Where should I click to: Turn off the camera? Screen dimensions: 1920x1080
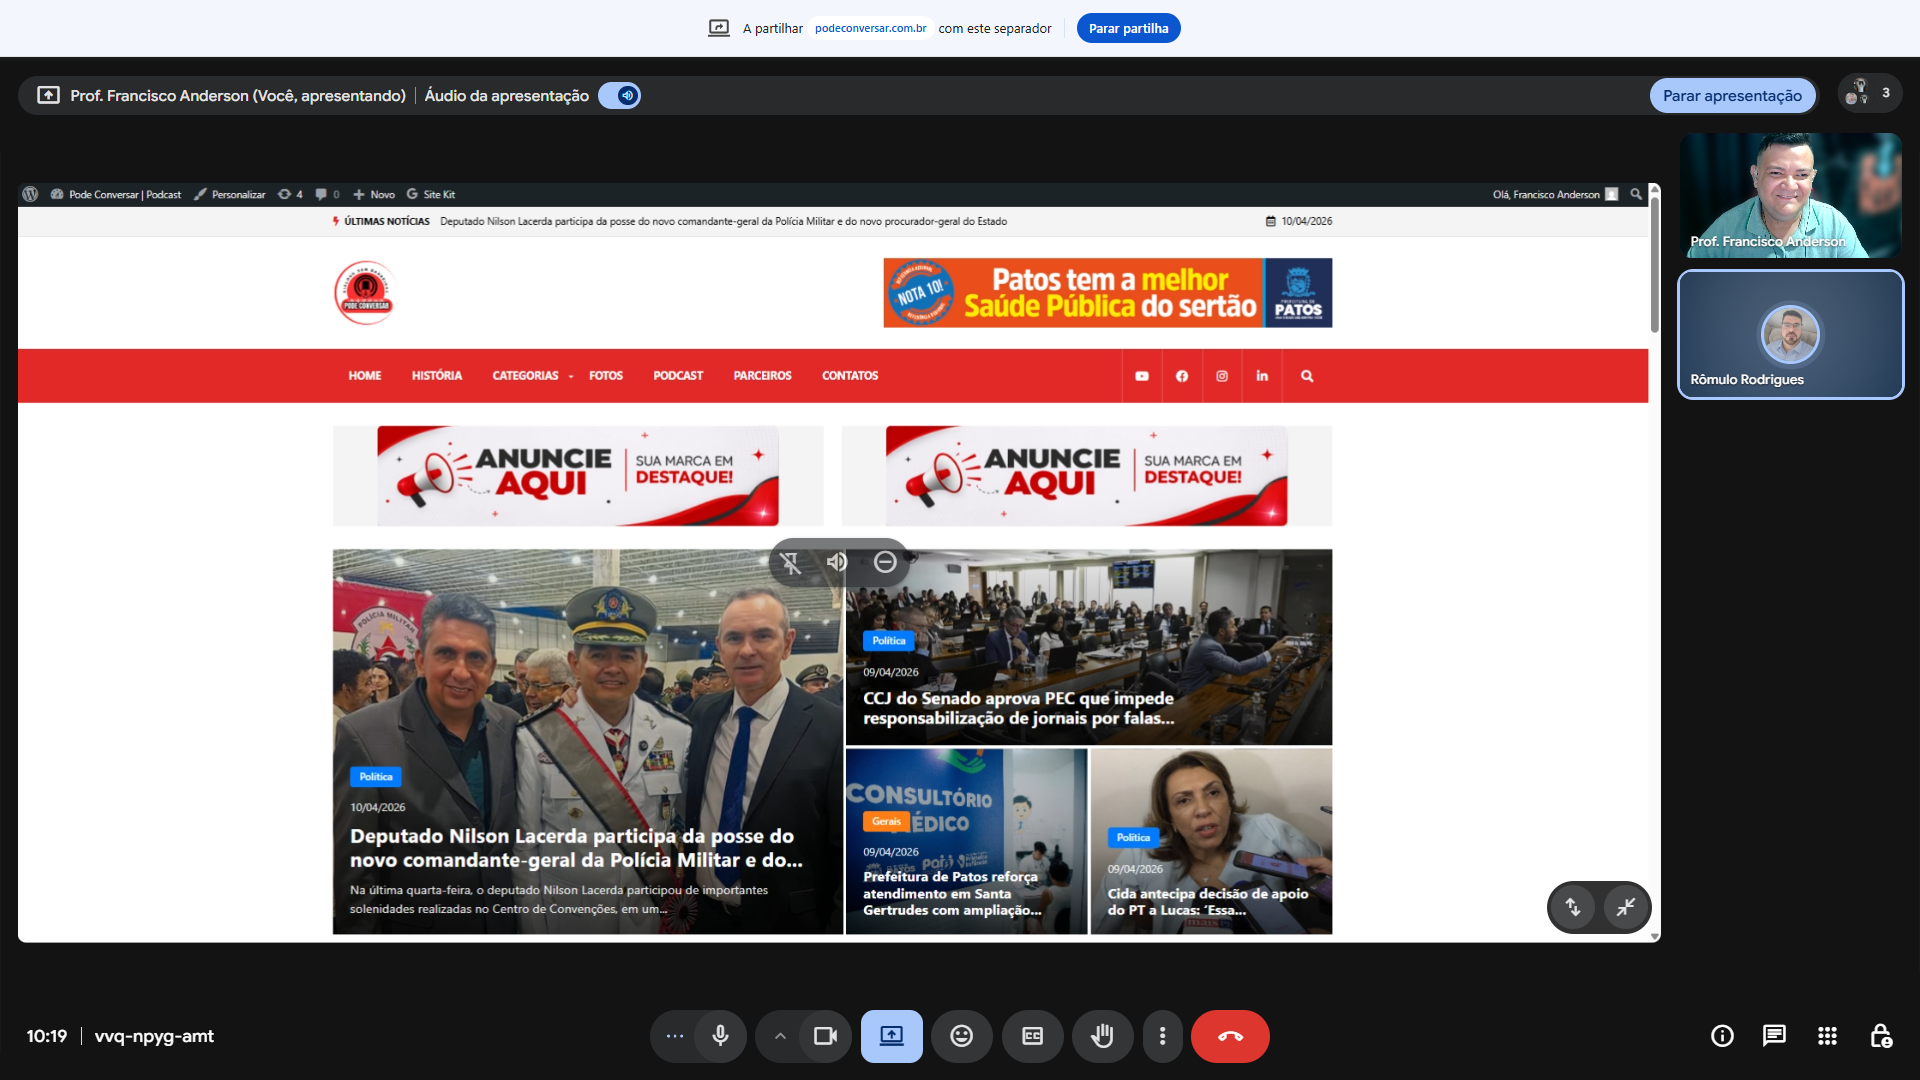[x=825, y=1036]
